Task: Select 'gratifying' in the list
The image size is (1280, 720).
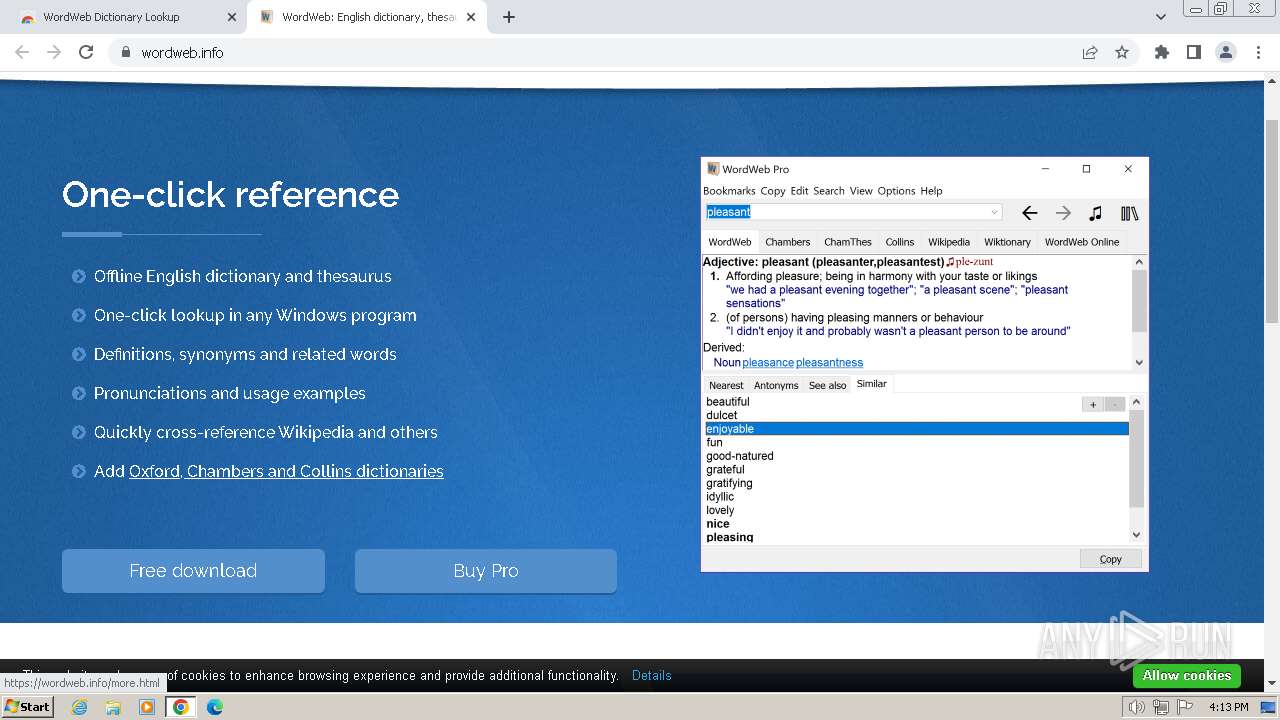Action: 729,483
